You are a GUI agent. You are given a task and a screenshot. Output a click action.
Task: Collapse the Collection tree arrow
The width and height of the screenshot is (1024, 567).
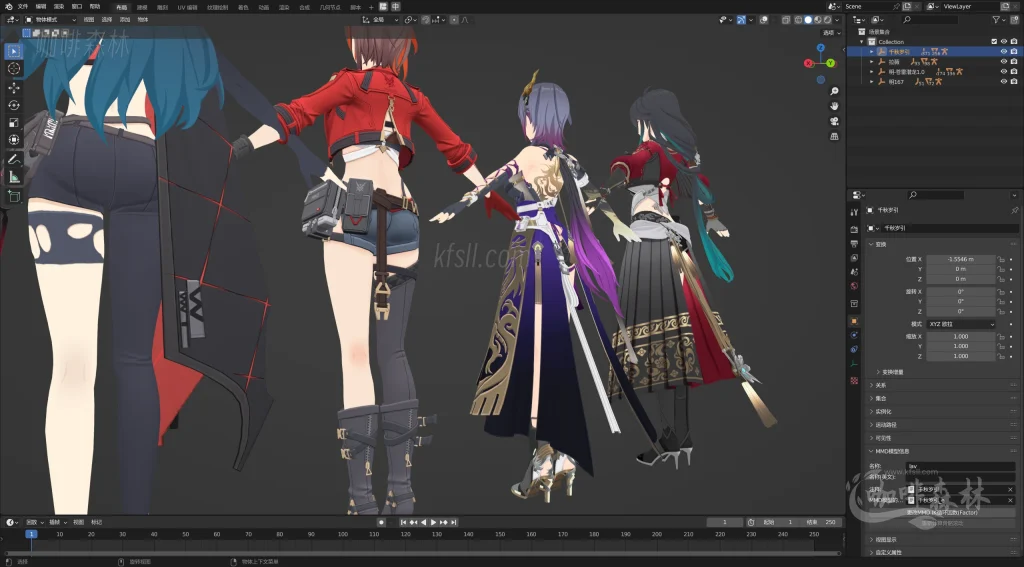point(861,41)
